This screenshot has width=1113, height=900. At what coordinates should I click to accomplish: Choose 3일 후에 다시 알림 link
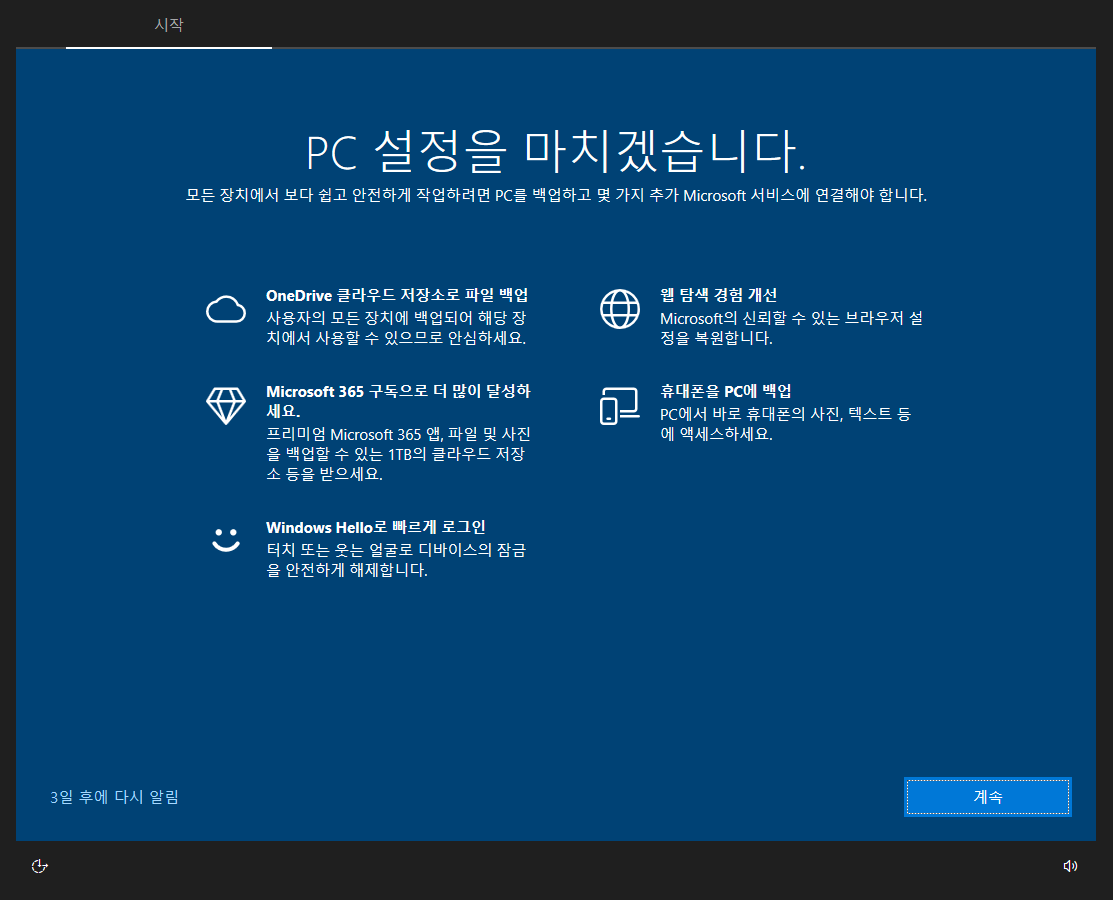pos(114,797)
